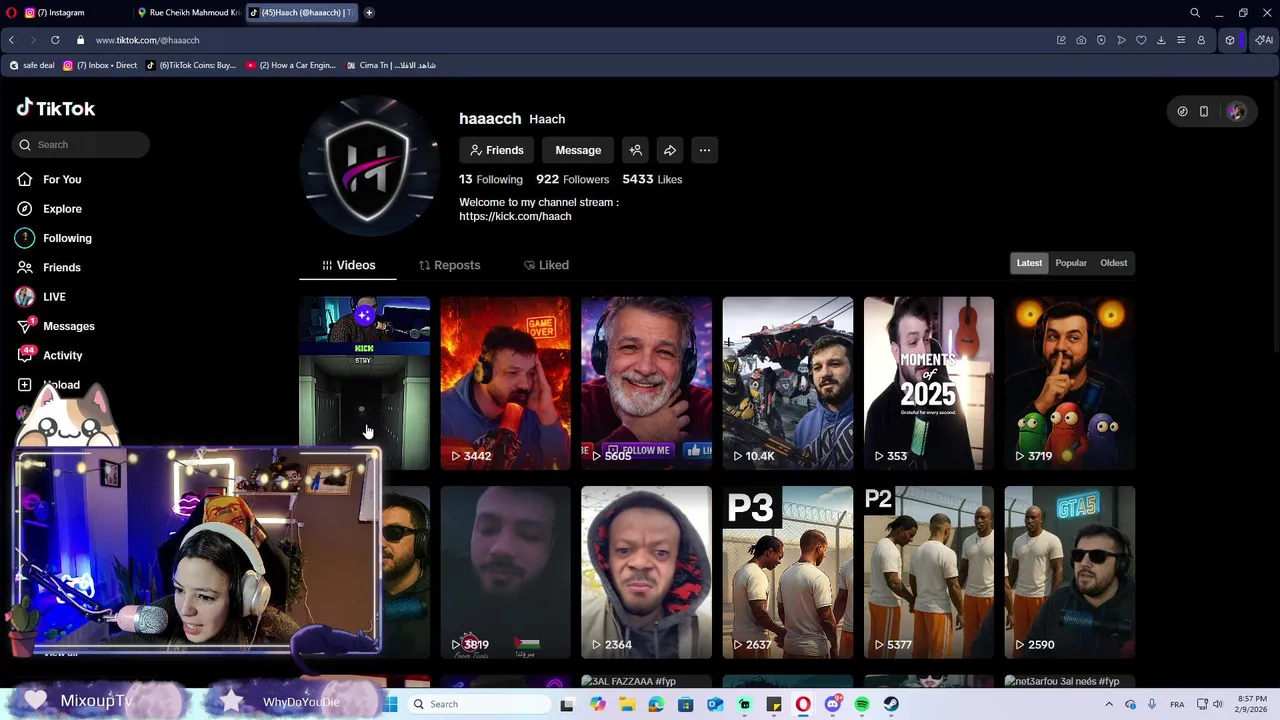Click the haaacch profile avatar
The image size is (1280, 720).
point(369,166)
